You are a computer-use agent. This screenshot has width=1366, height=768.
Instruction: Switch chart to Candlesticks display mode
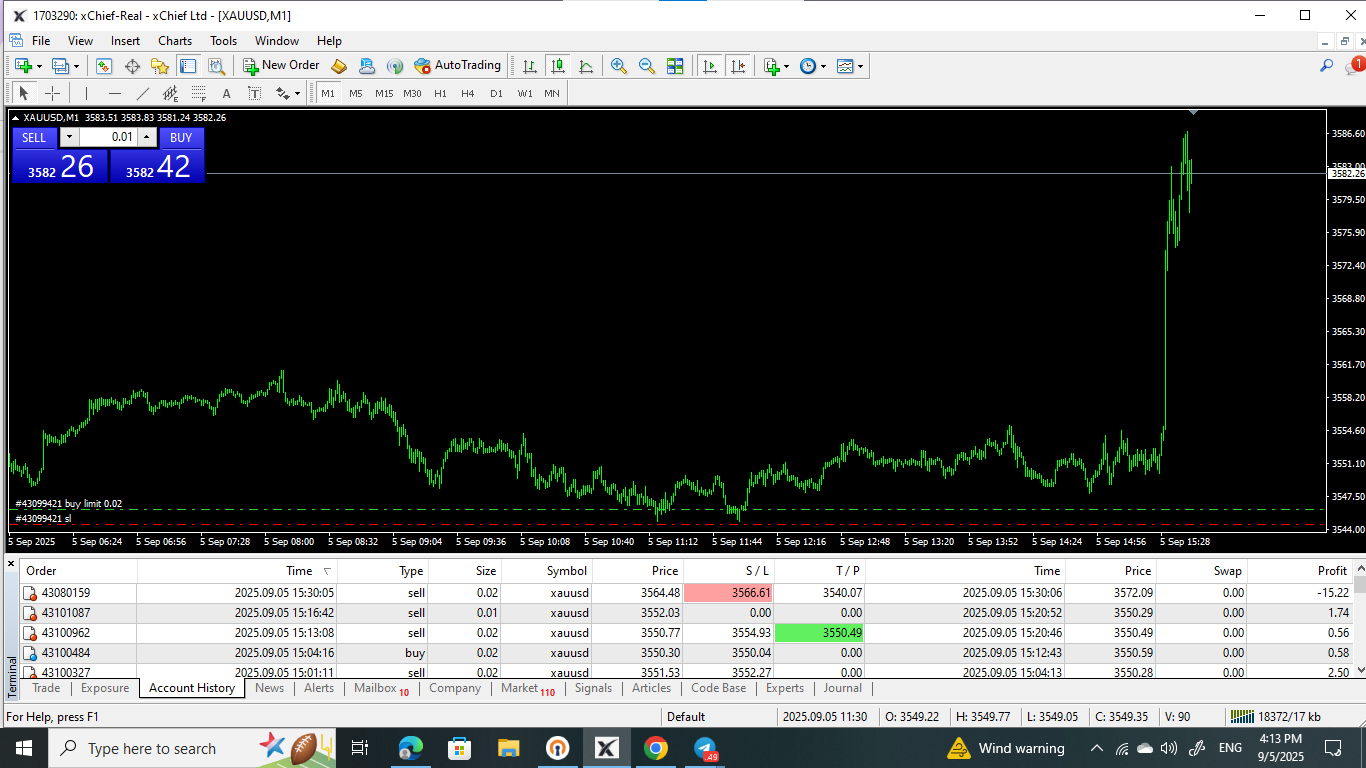pos(558,66)
